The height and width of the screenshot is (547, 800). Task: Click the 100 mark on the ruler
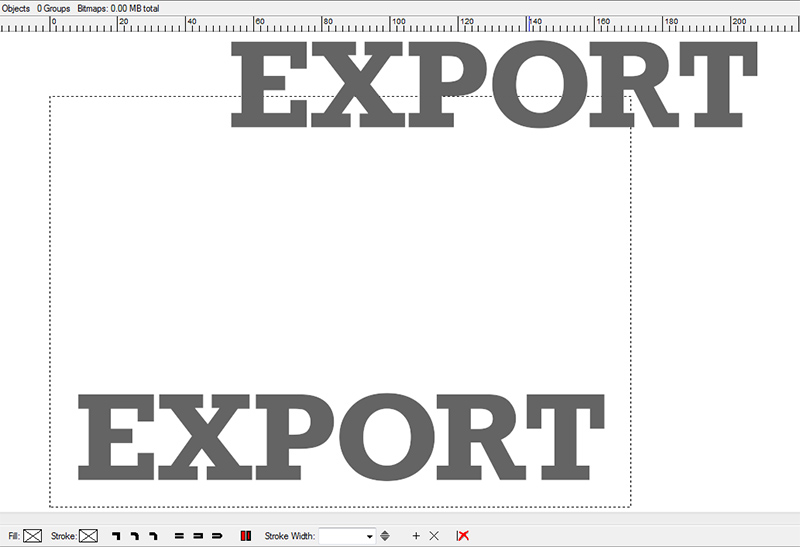[398, 21]
